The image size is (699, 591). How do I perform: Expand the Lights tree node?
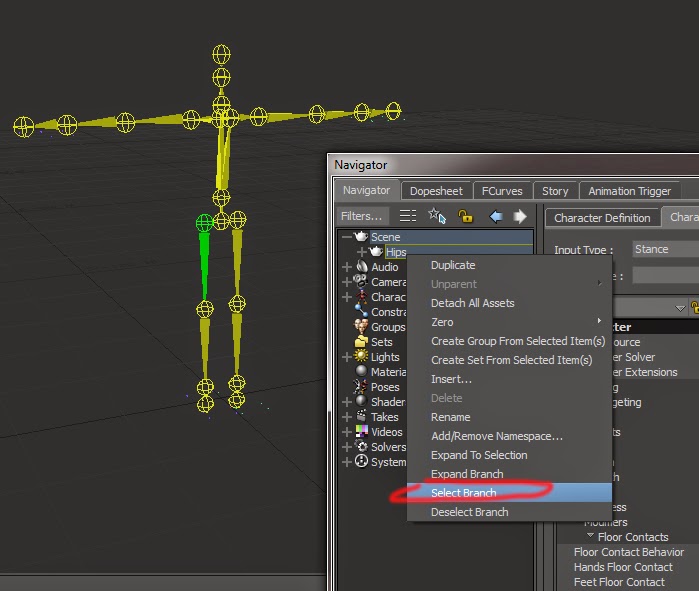pos(347,357)
